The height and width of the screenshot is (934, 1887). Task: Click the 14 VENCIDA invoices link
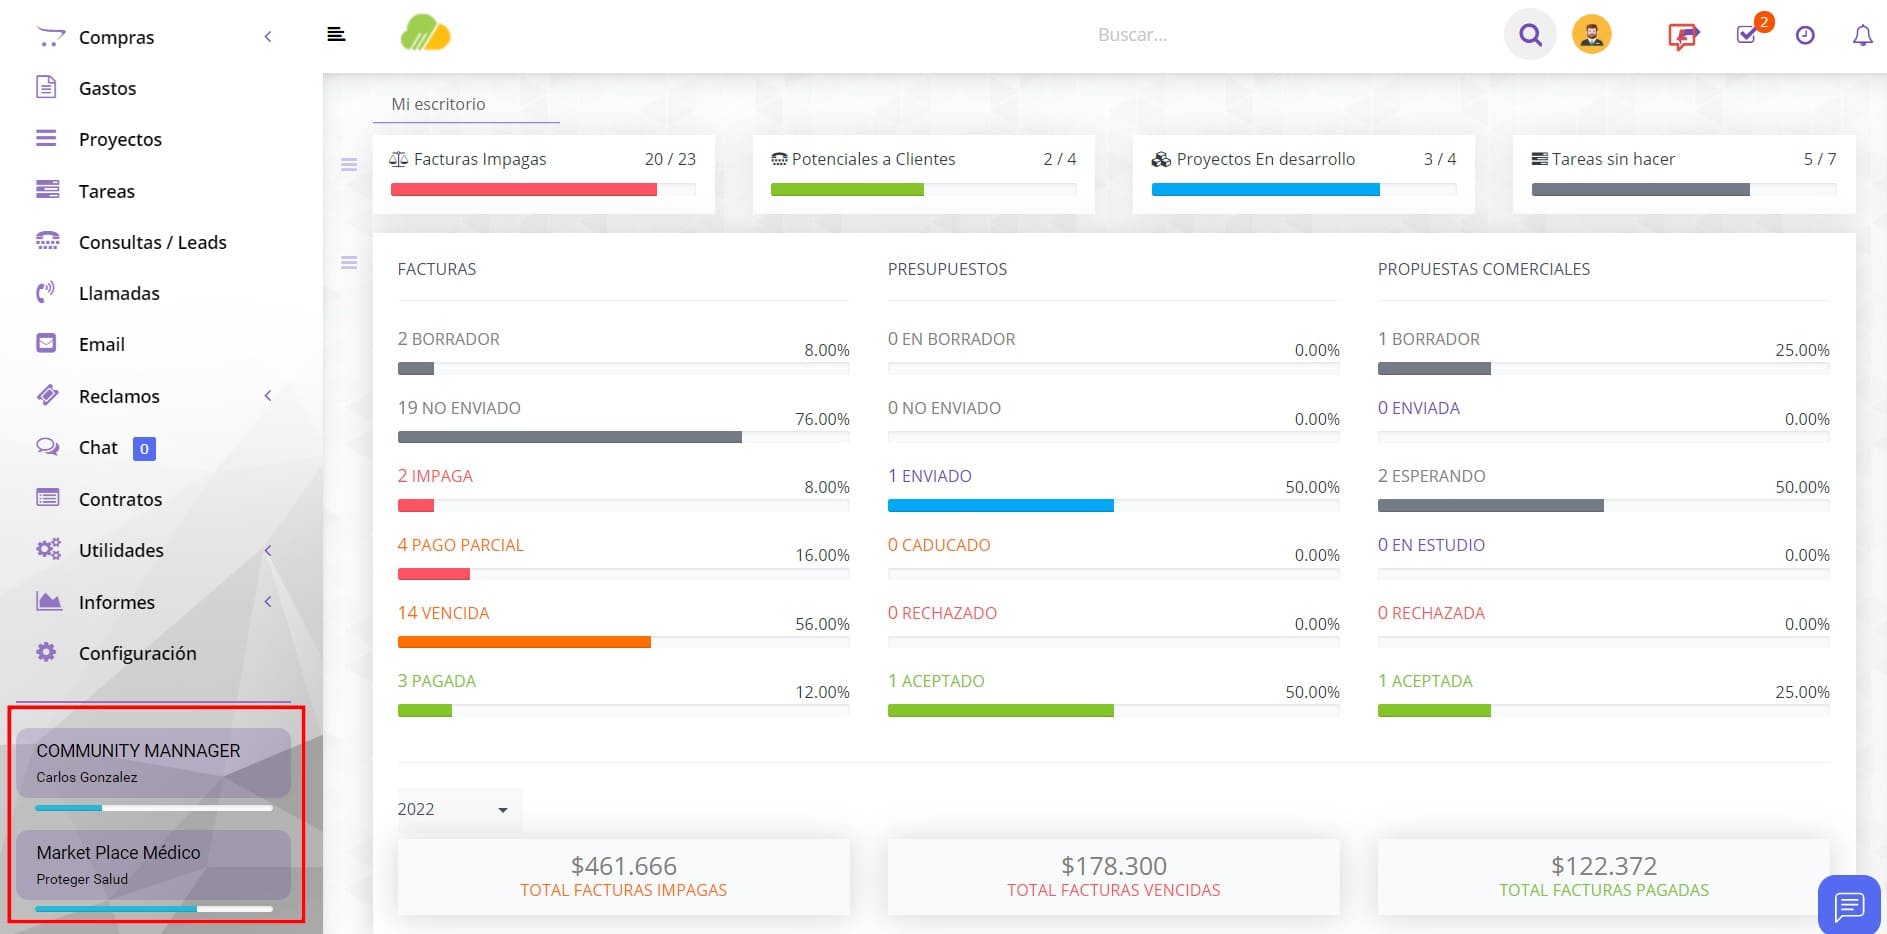443,613
